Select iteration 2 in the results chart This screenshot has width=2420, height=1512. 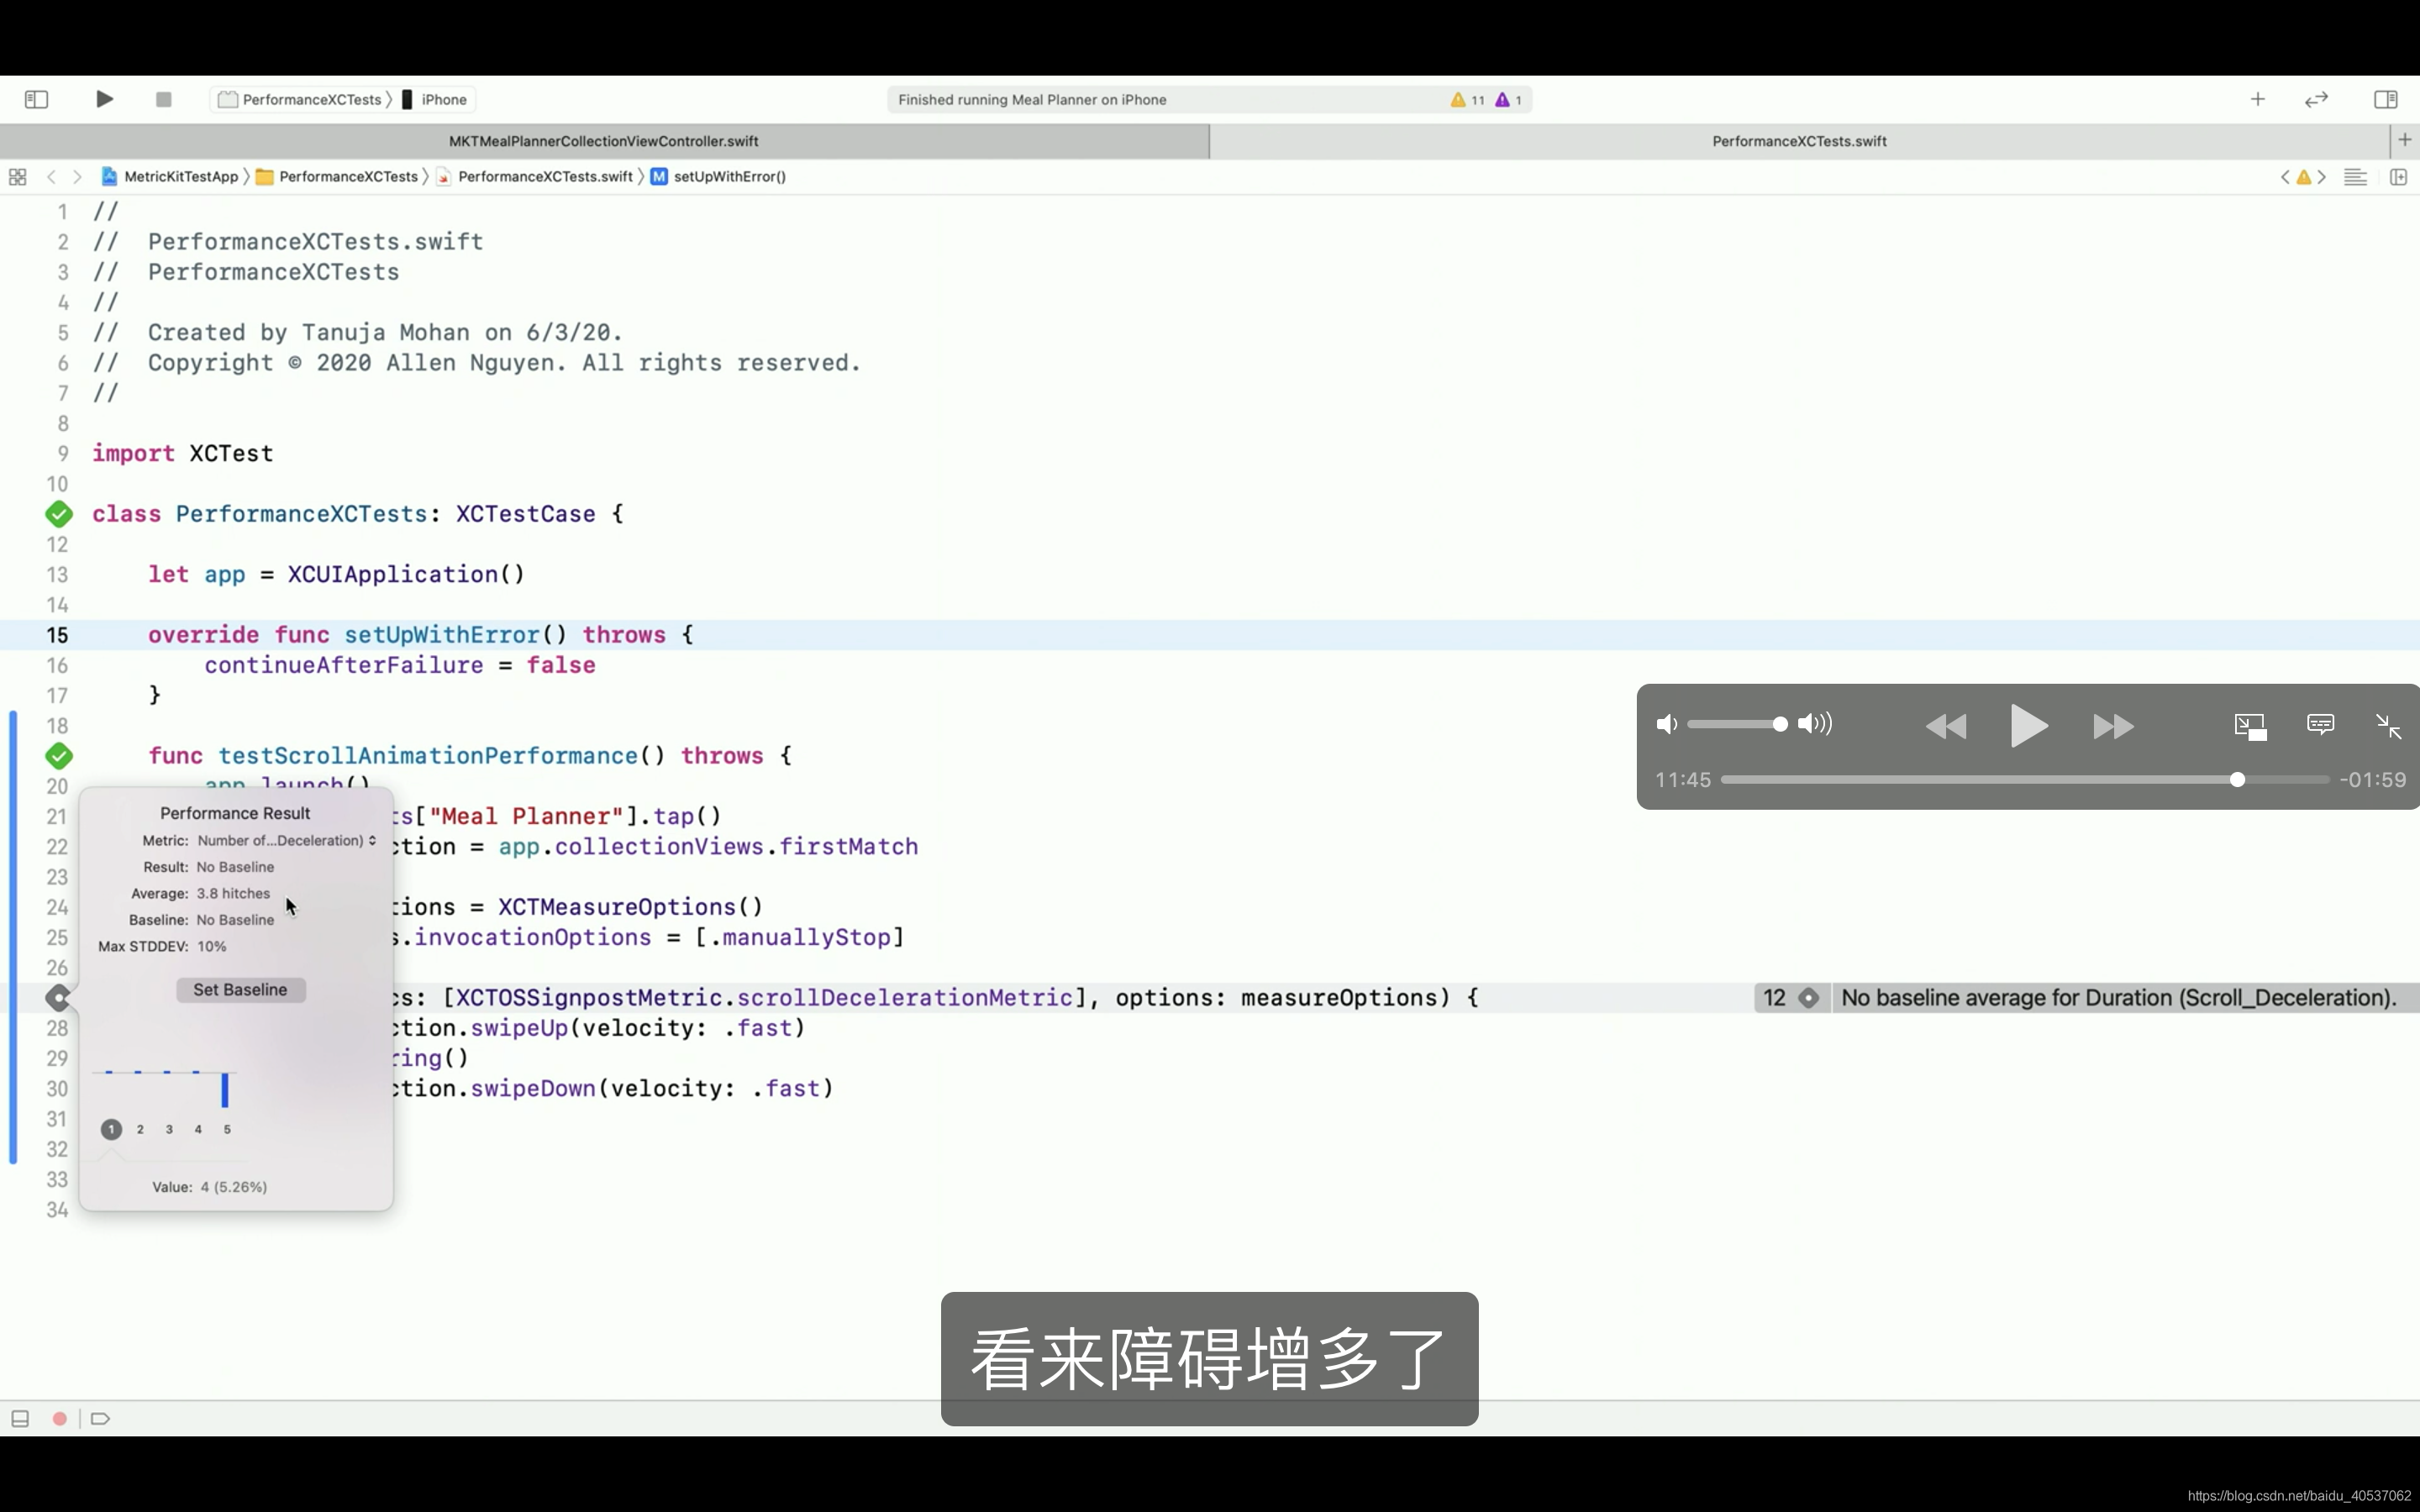click(140, 1129)
